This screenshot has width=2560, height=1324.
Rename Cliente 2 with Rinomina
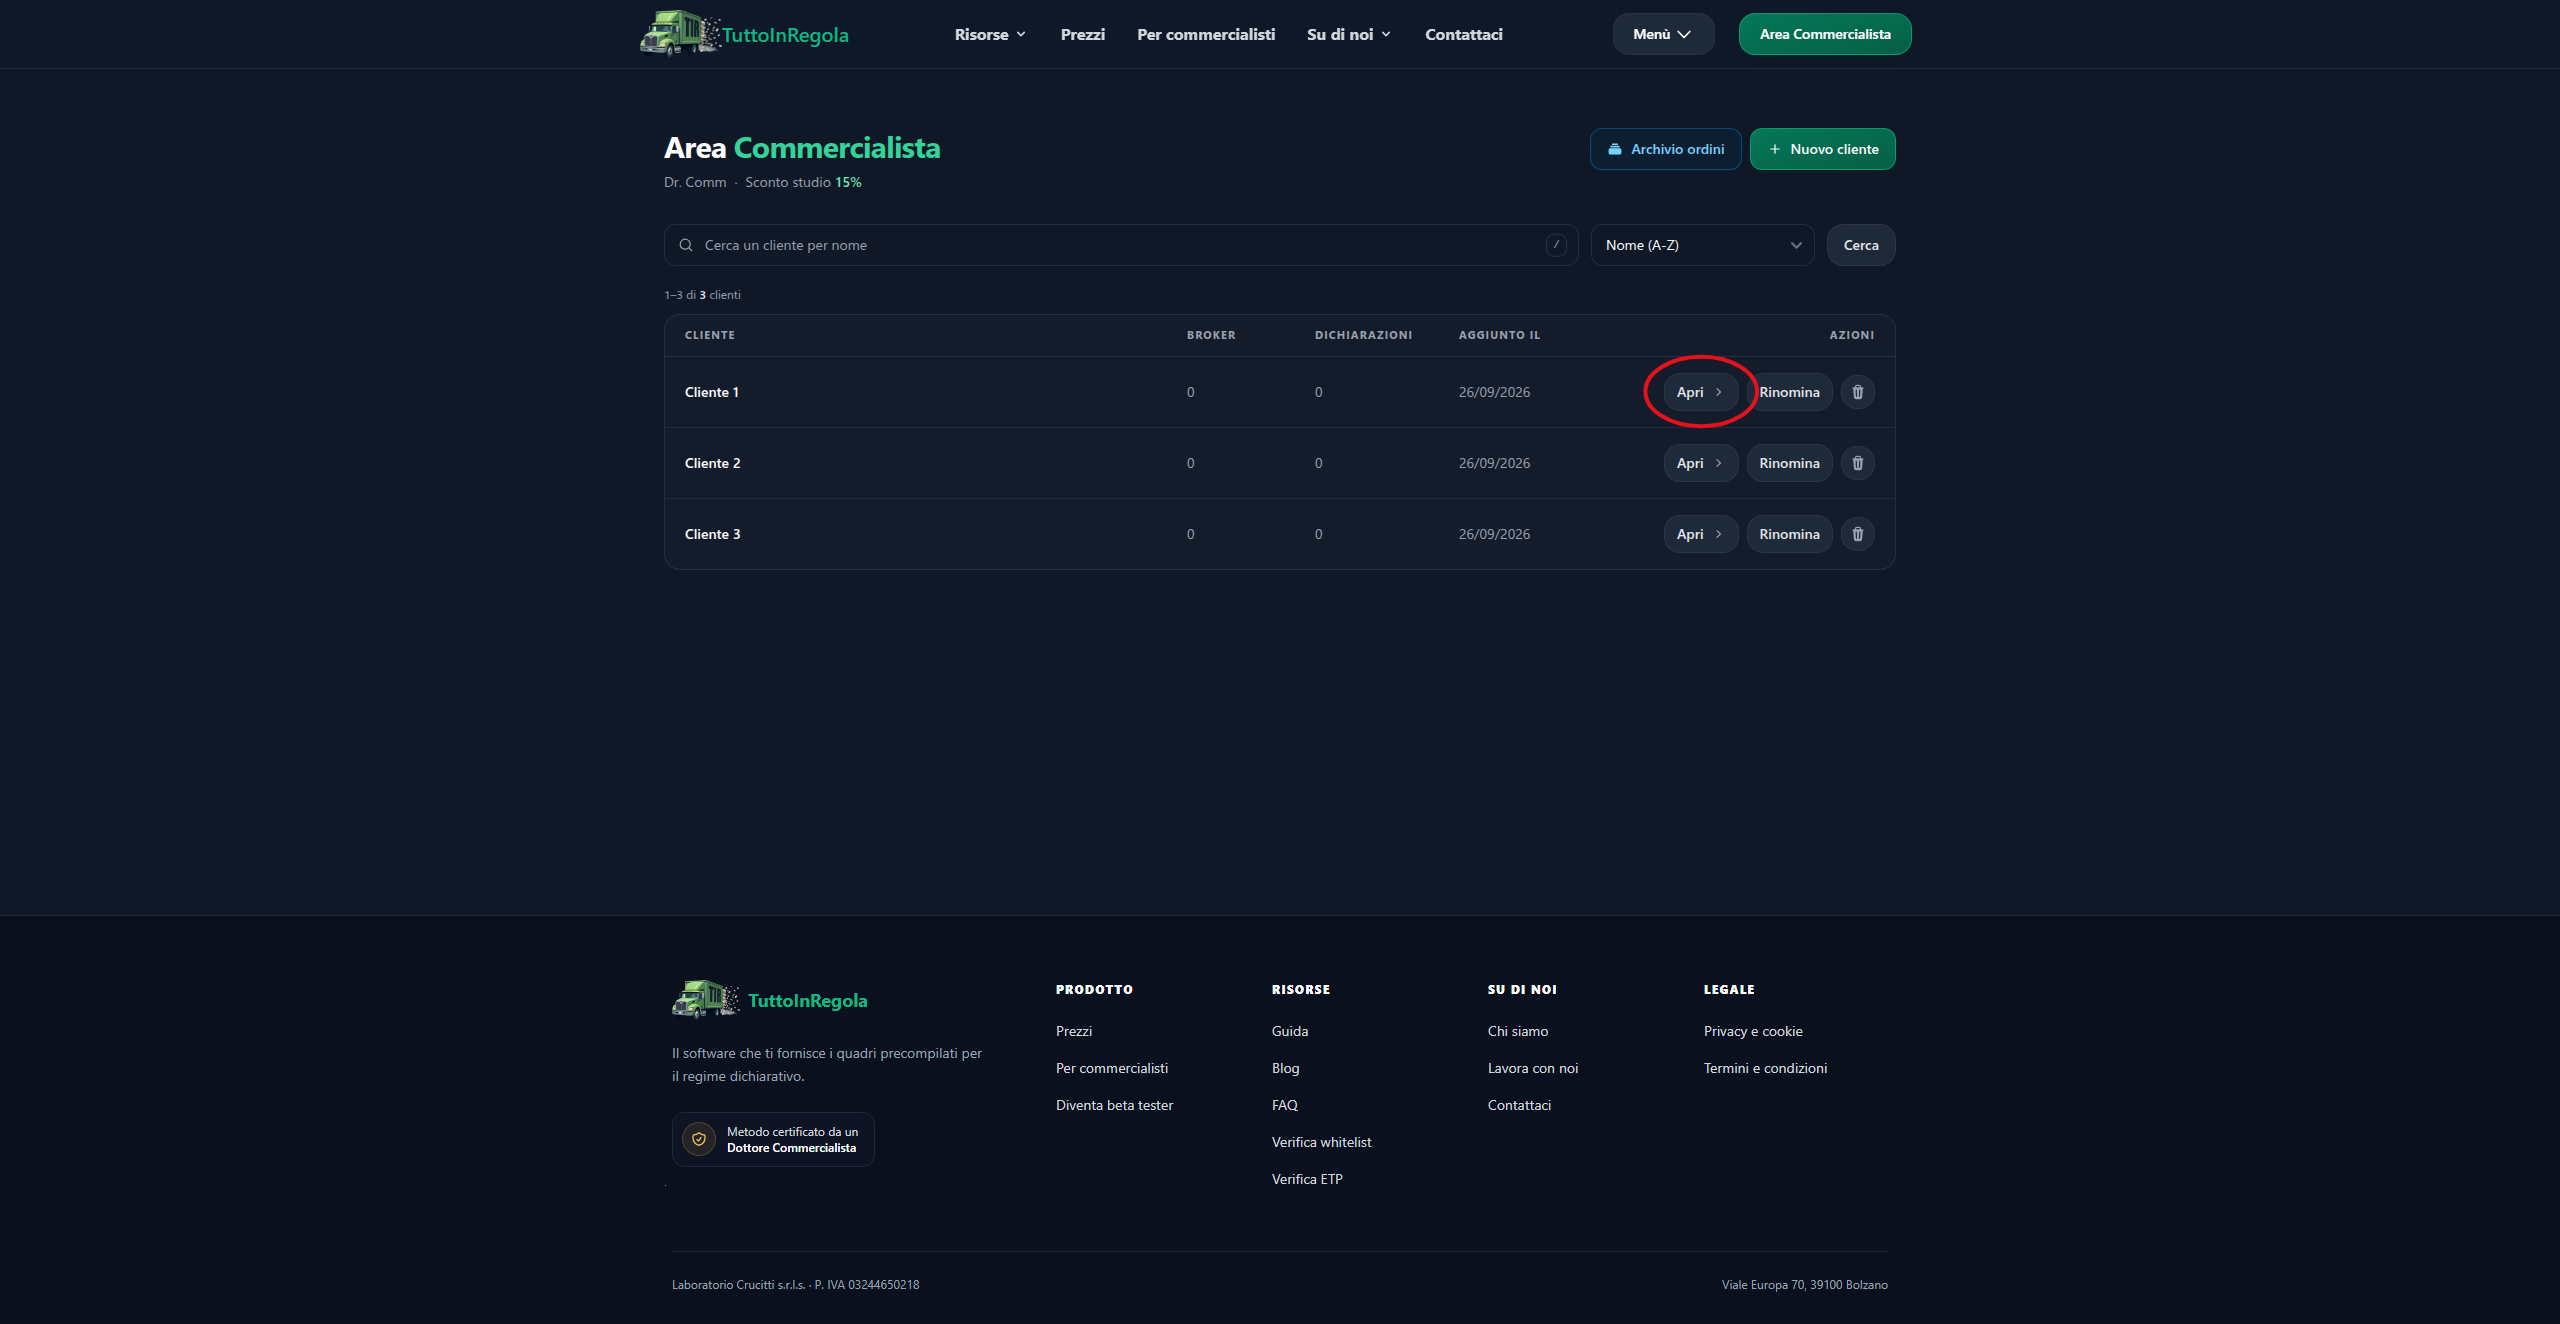[x=1789, y=463]
